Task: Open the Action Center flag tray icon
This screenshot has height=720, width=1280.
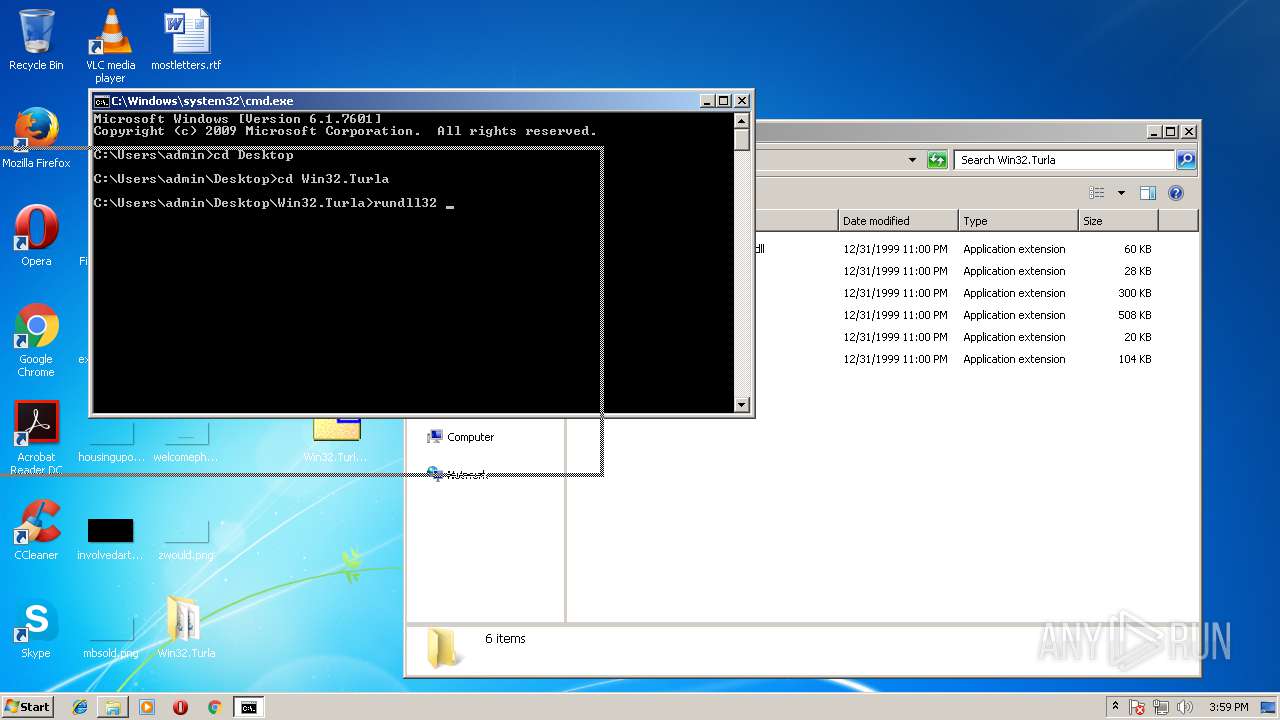Action: pyautogui.click(x=1138, y=707)
